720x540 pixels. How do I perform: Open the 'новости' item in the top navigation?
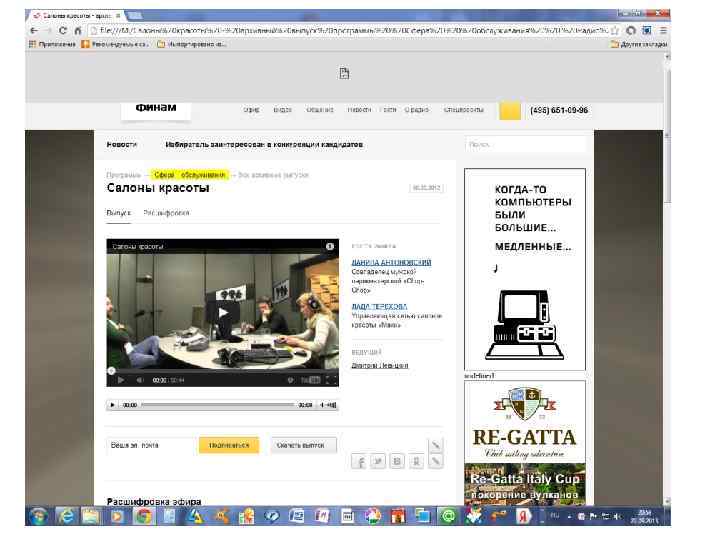(x=359, y=110)
